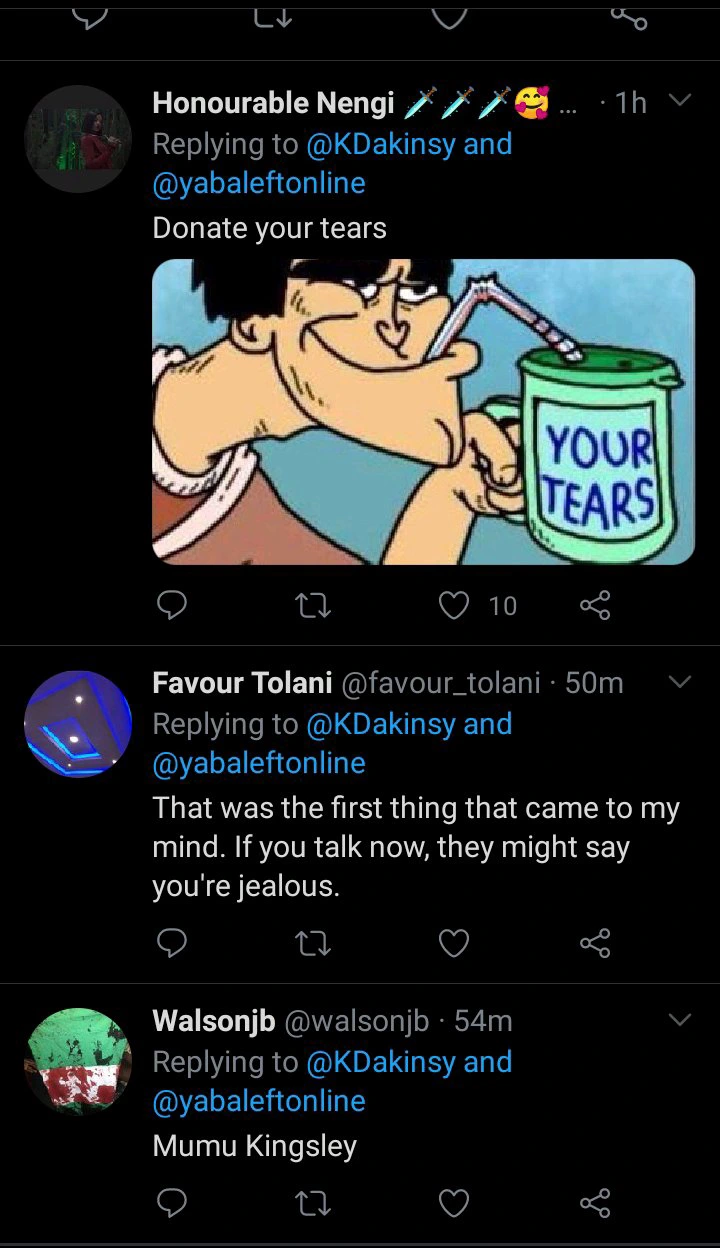Reply to Walsonjb's "Mumu Kingsley" tweet
The width and height of the screenshot is (720, 1248).
pos(173,1201)
